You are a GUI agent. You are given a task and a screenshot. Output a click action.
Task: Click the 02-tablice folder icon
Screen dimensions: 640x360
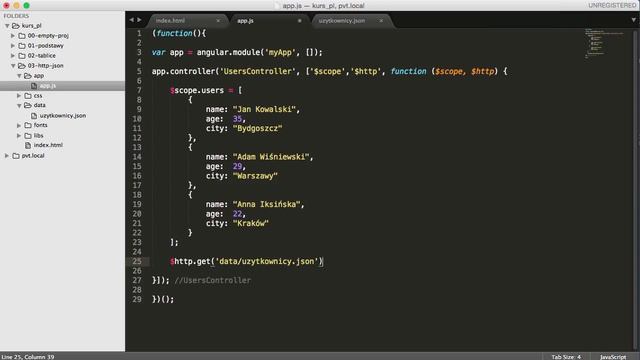(22, 56)
